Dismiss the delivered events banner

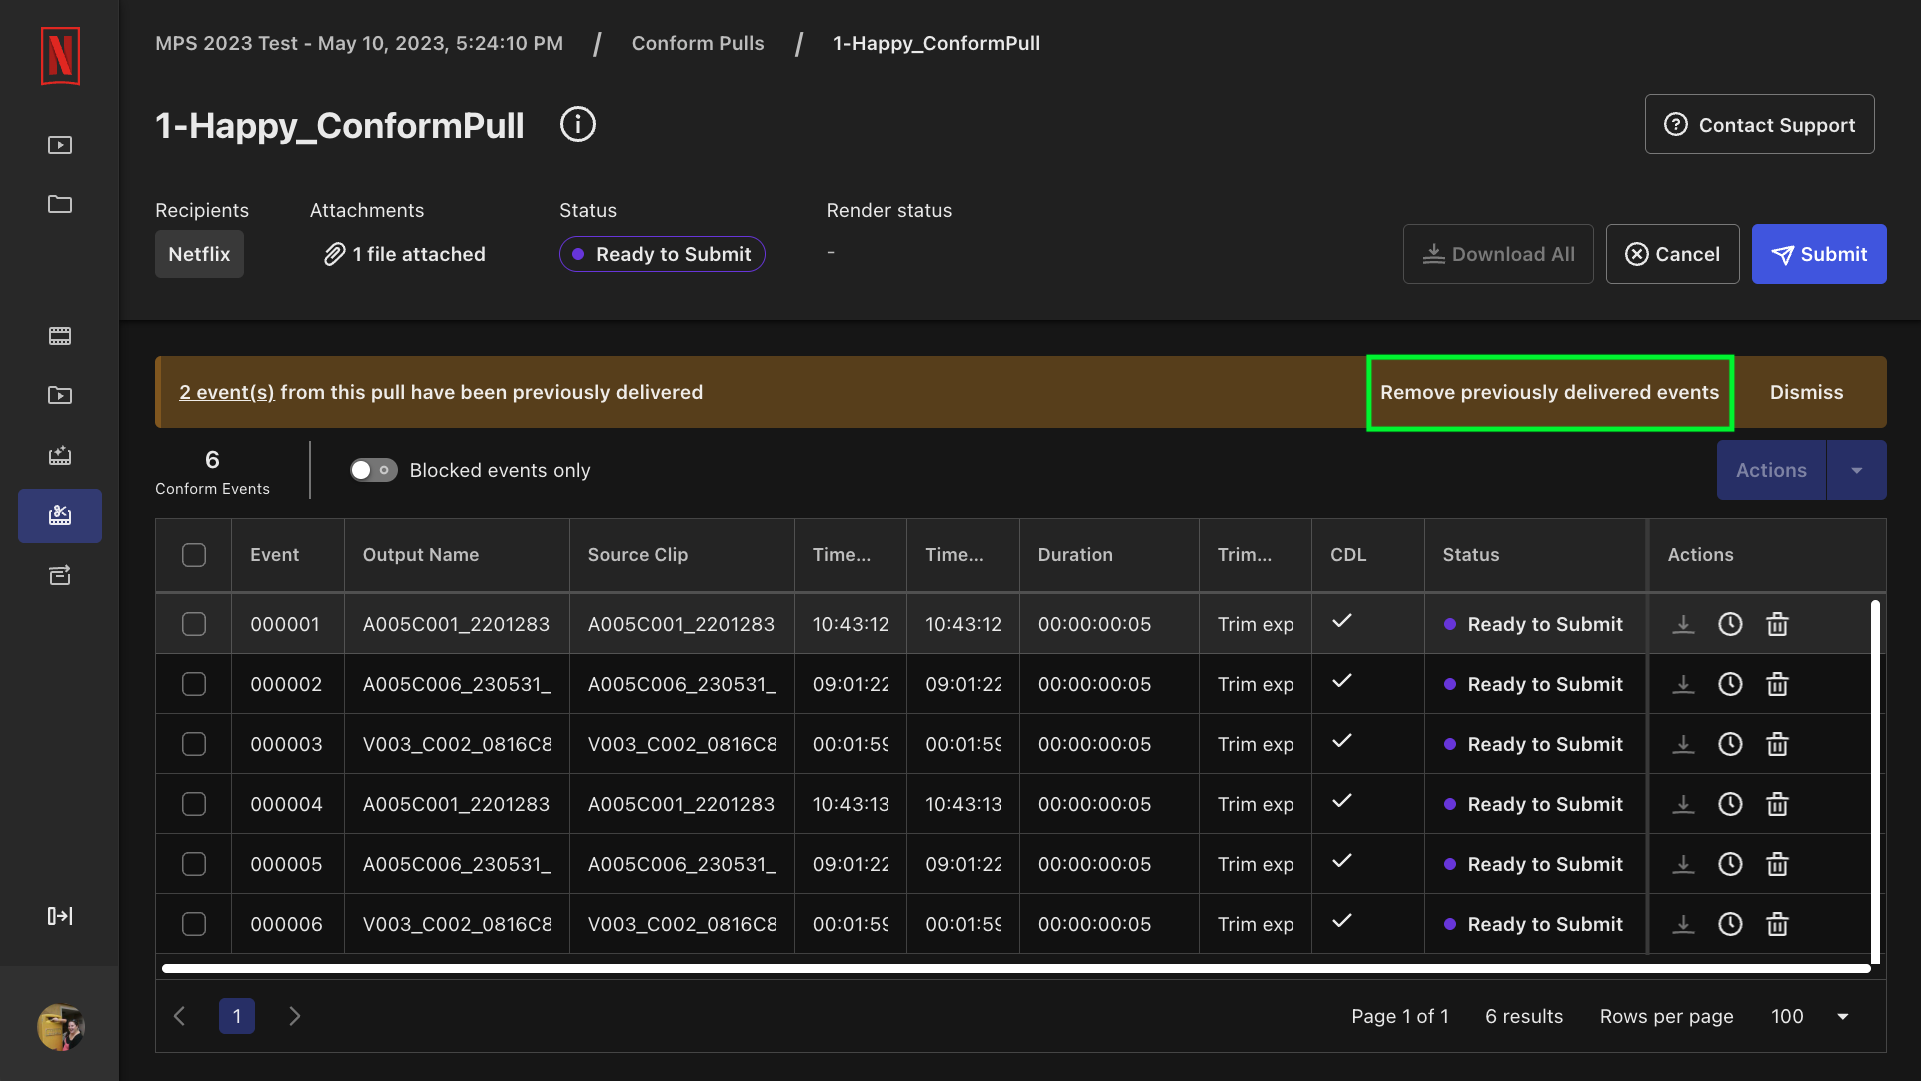pyautogui.click(x=1806, y=392)
